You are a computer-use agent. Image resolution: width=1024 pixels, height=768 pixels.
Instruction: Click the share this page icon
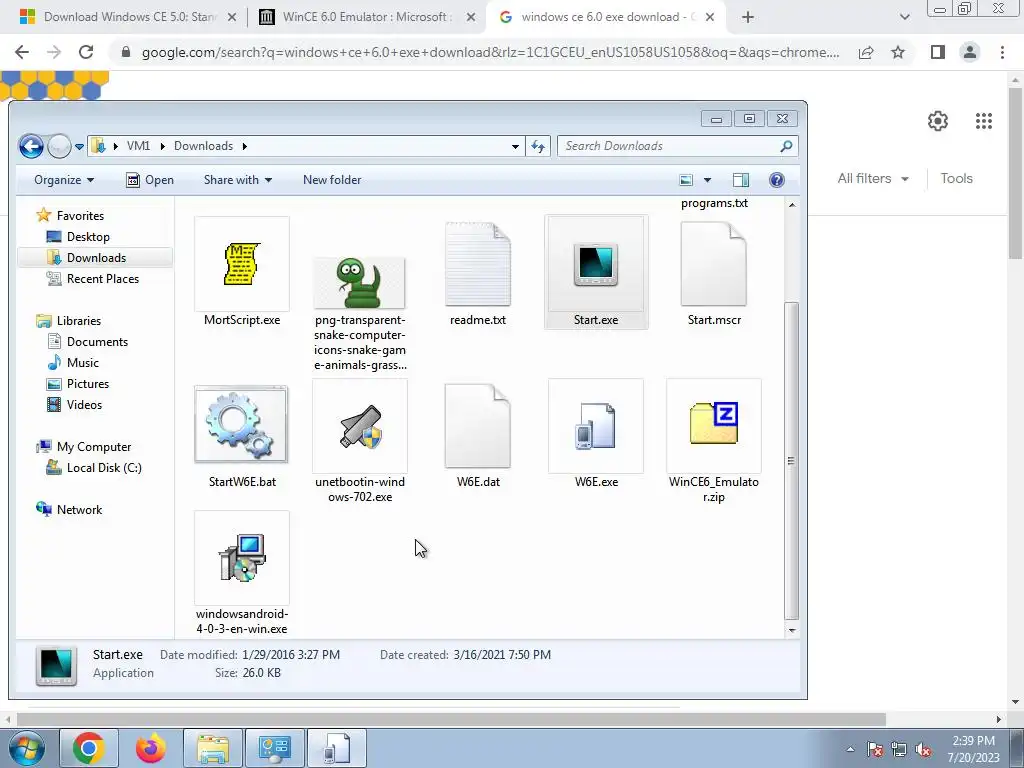click(866, 52)
